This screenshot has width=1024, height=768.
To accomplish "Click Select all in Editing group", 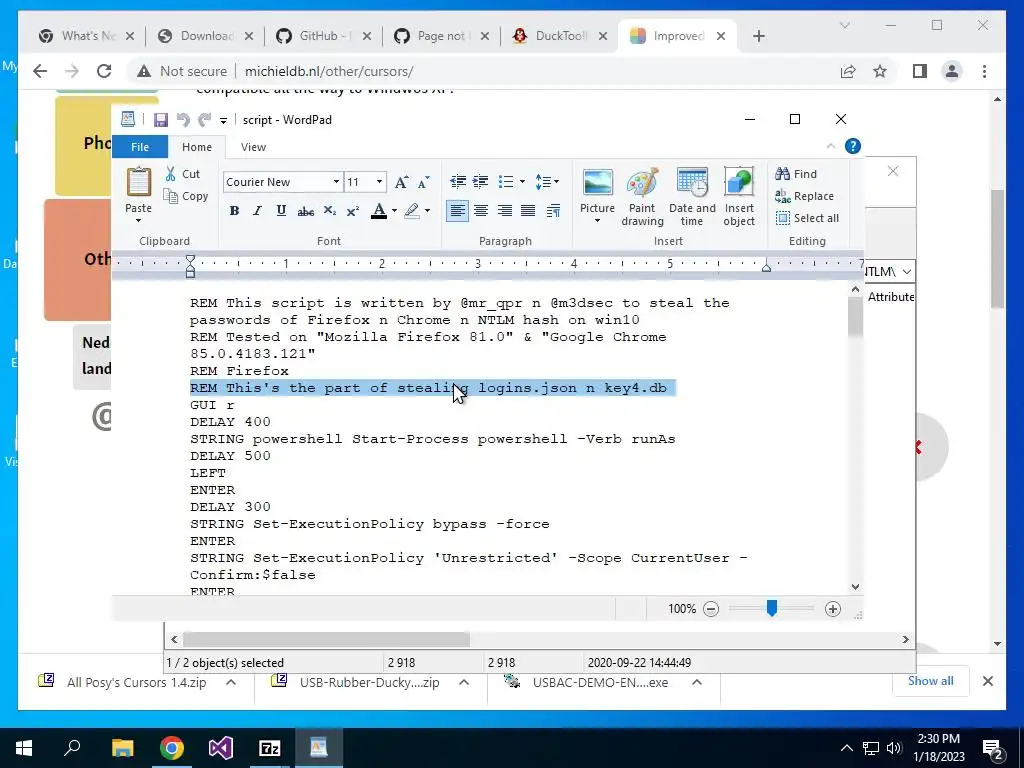I will coord(807,218).
